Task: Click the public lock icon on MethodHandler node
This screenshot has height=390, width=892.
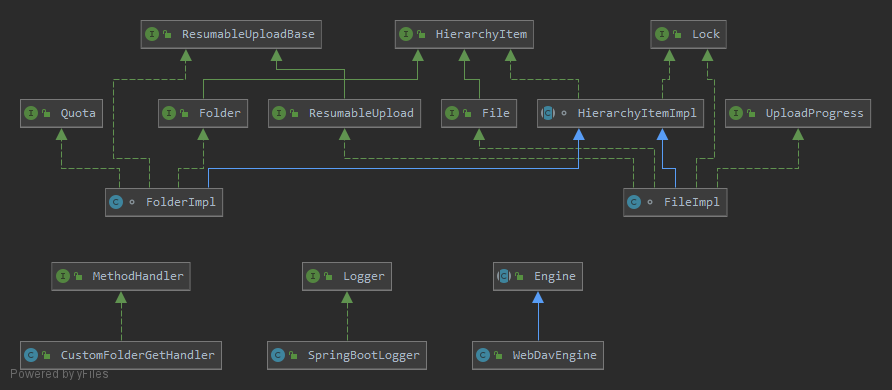Action: click(77, 277)
